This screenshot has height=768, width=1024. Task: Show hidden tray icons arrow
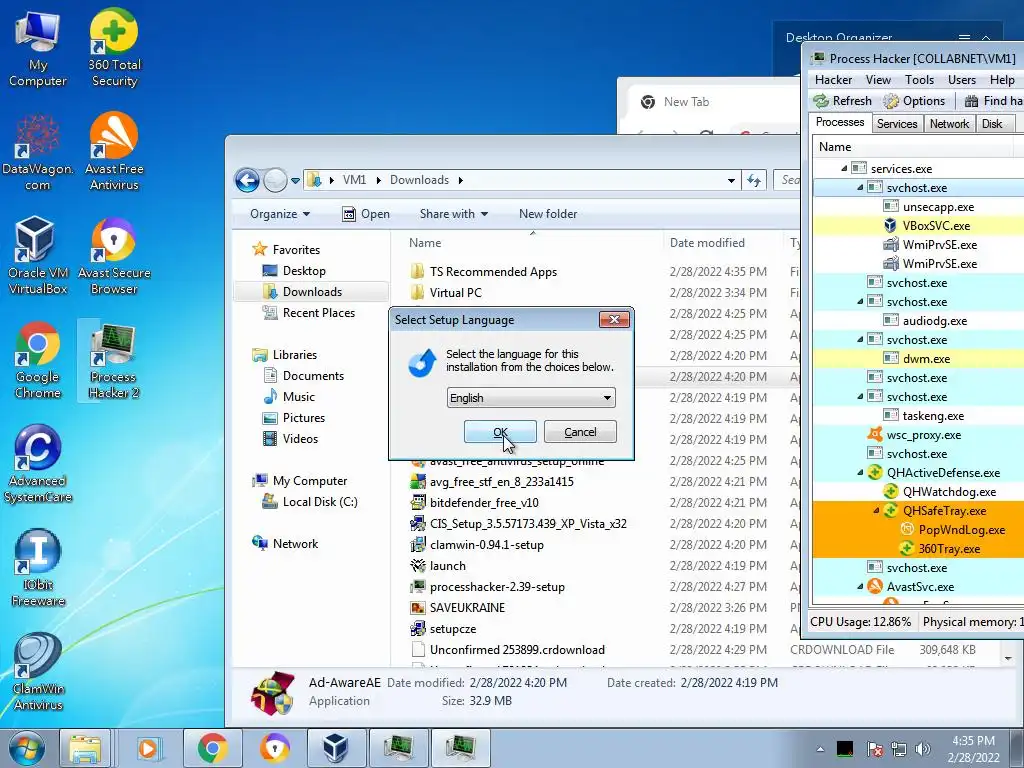820,749
